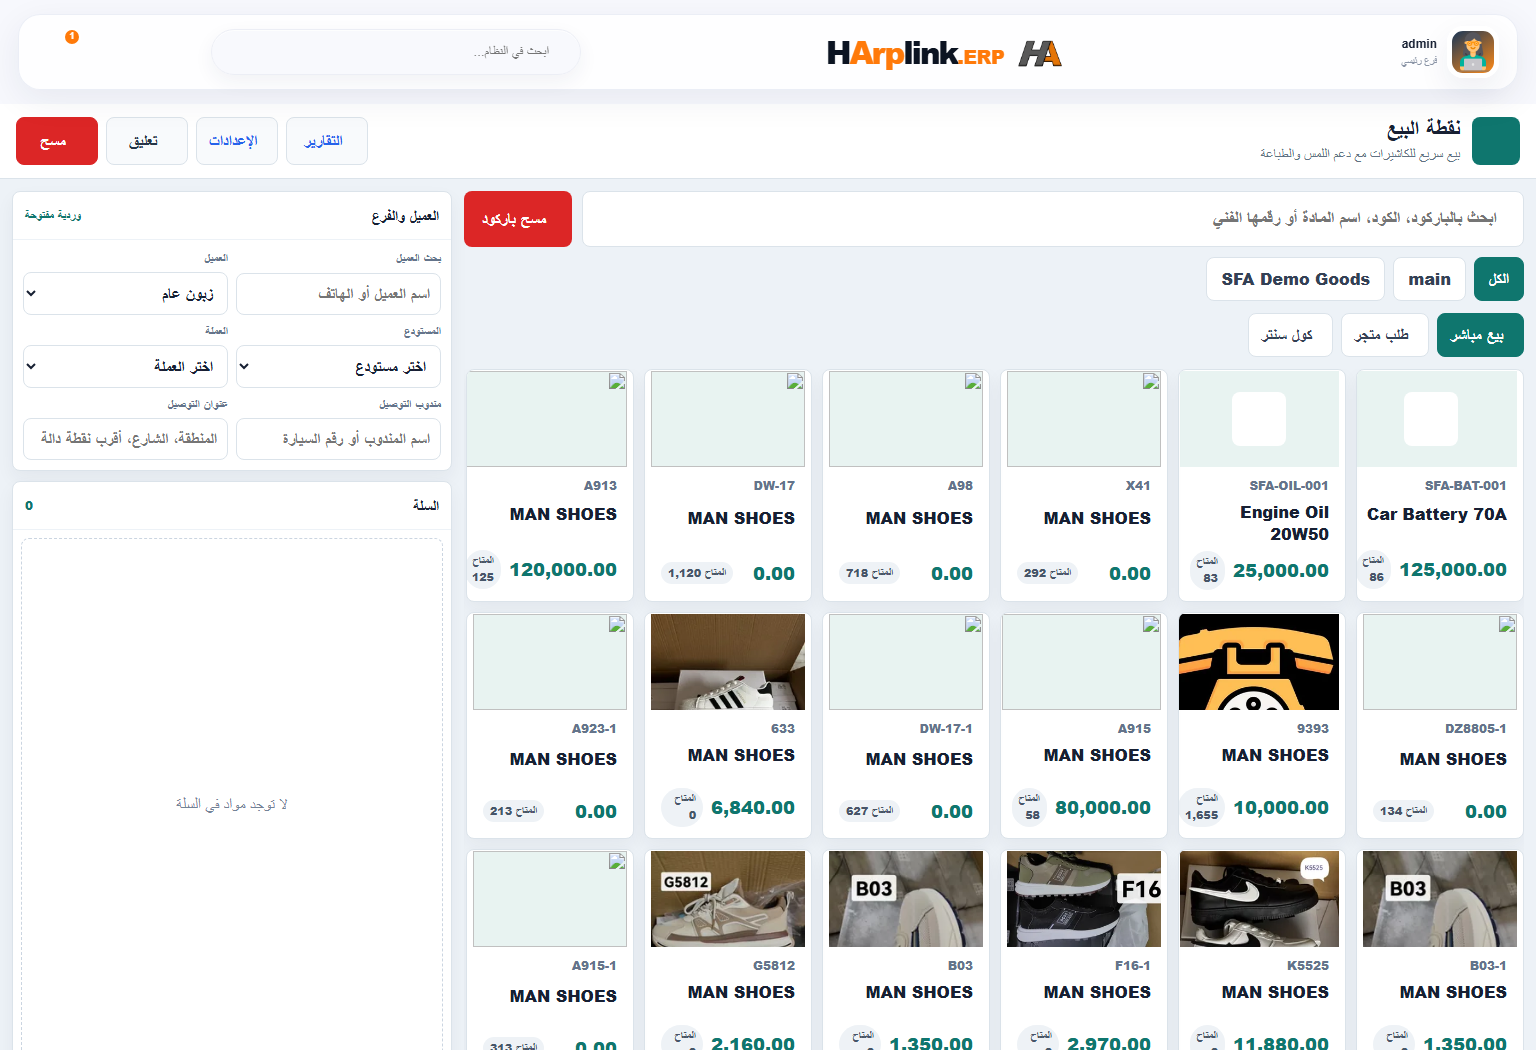Screen dimensions: 1536x1050
Task: Click the SFA-OIL-001 product code
Action: pos(1289,486)
